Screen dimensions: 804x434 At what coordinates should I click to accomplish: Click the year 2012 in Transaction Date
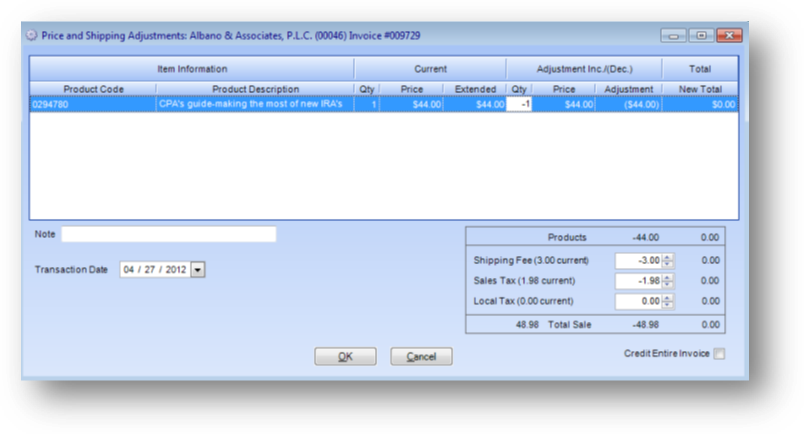[x=176, y=270]
